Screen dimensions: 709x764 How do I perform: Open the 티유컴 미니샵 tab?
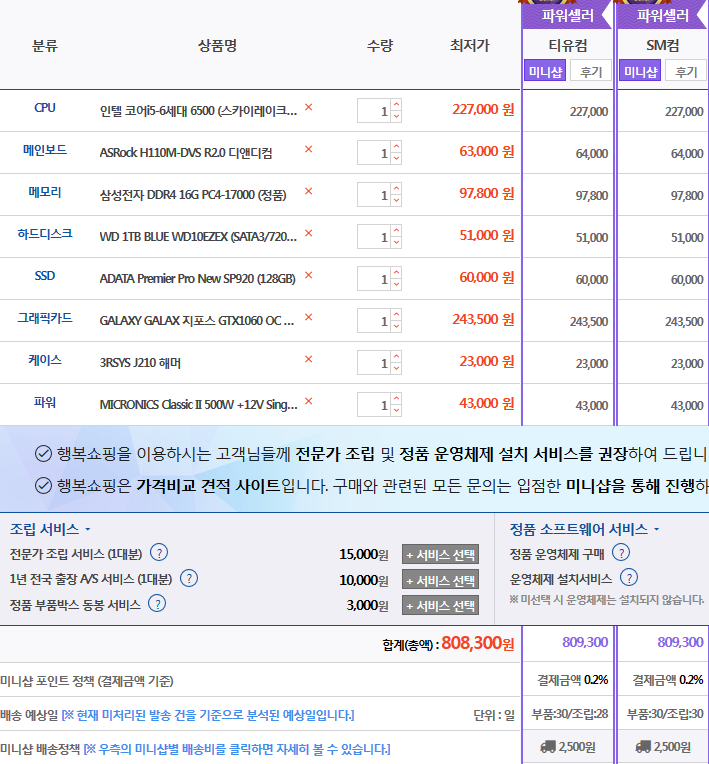pyautogui.click(x=545, y=72)
